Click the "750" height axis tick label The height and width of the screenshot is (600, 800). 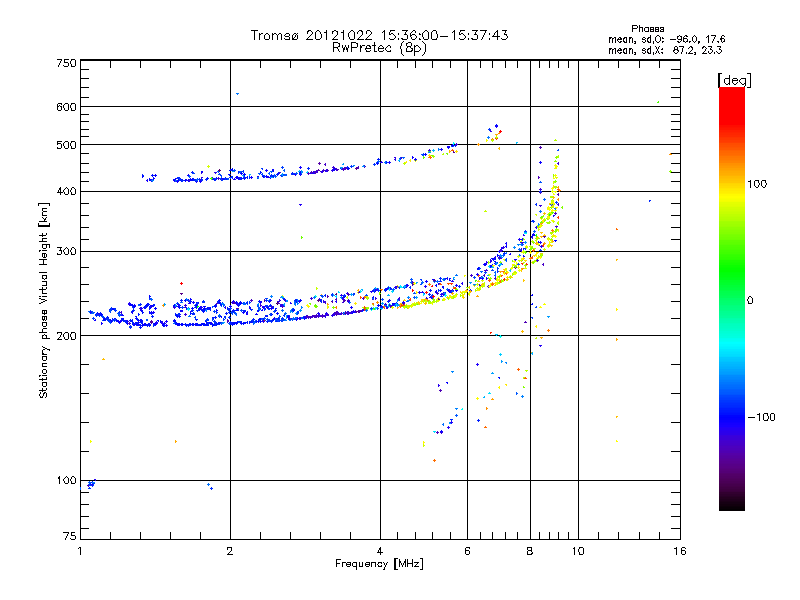(x=67, y=63)
